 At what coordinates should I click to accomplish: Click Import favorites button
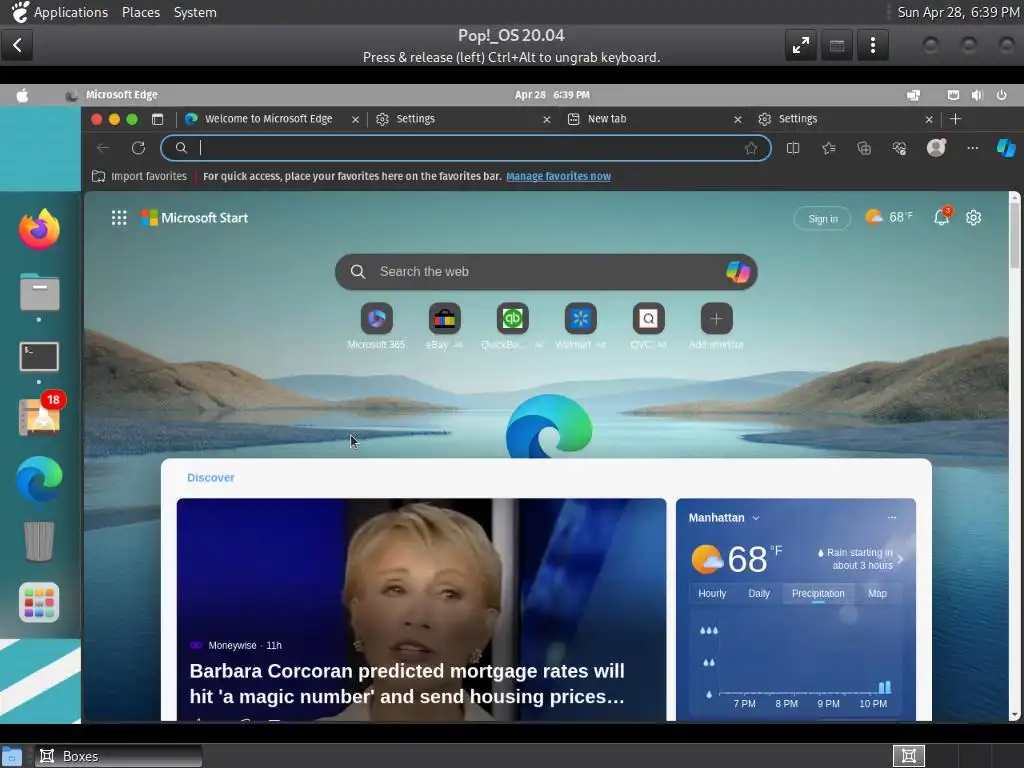coord(139,176)
